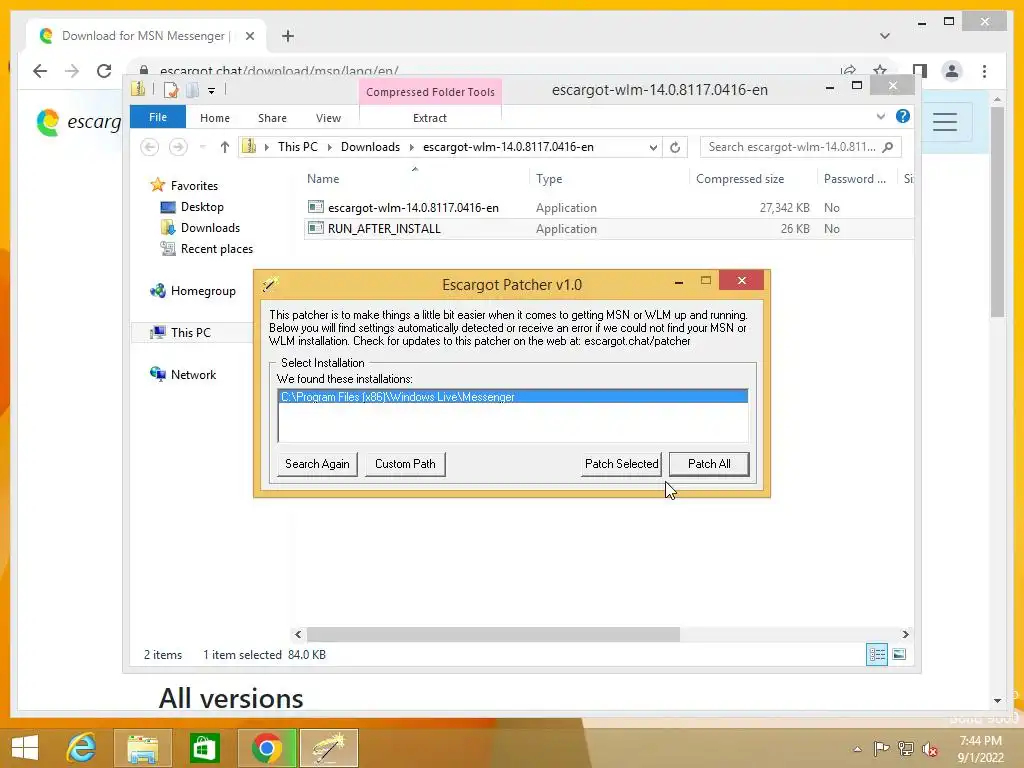Sort by Password column header
This screenshot has height=768, width=1024.
point(854,179)
